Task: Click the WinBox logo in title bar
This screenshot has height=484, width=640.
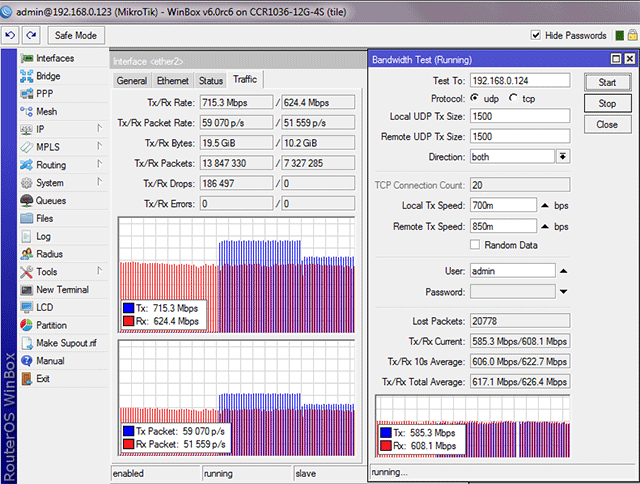Action: pos(7,12)
